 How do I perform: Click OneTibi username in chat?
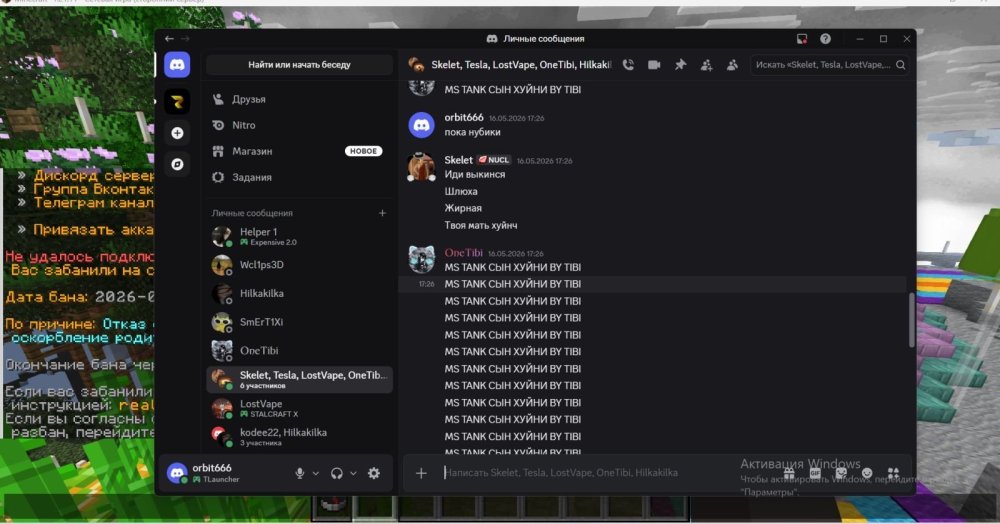pyautogui.click(x=464, y=253)
